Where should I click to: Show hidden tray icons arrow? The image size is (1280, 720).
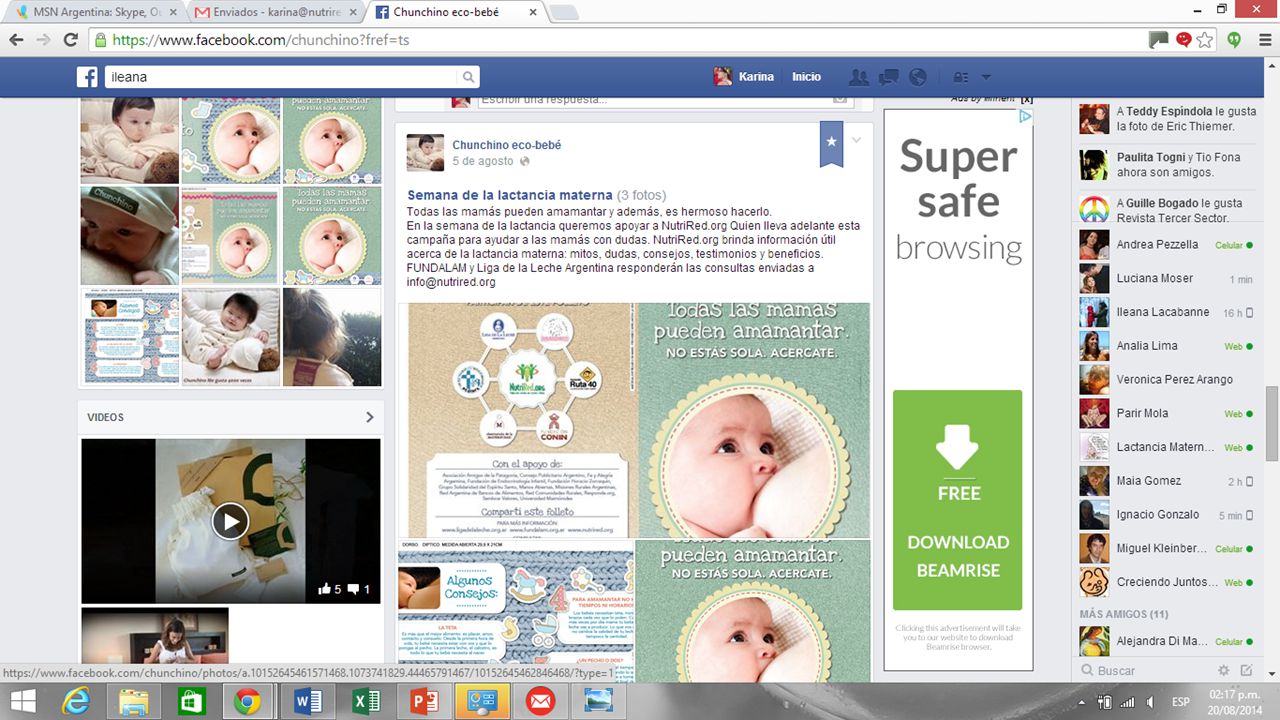pyautogui.click(x=1082, y=702)
